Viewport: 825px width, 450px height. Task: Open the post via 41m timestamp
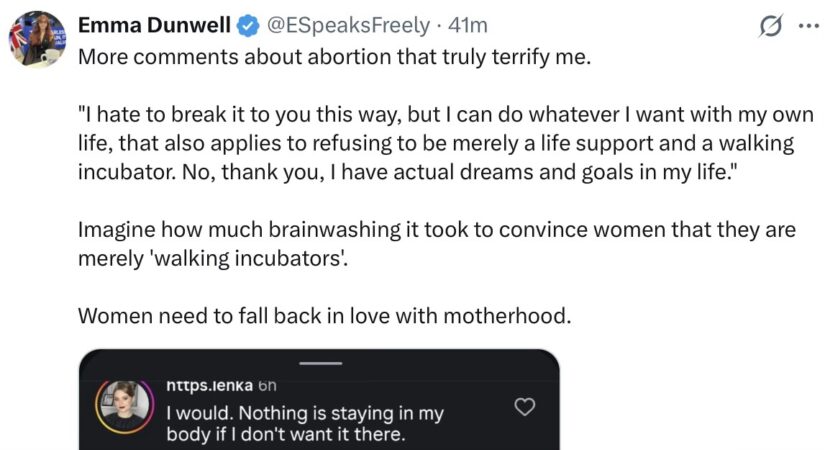pyautogui.click(x=468, y=25)
